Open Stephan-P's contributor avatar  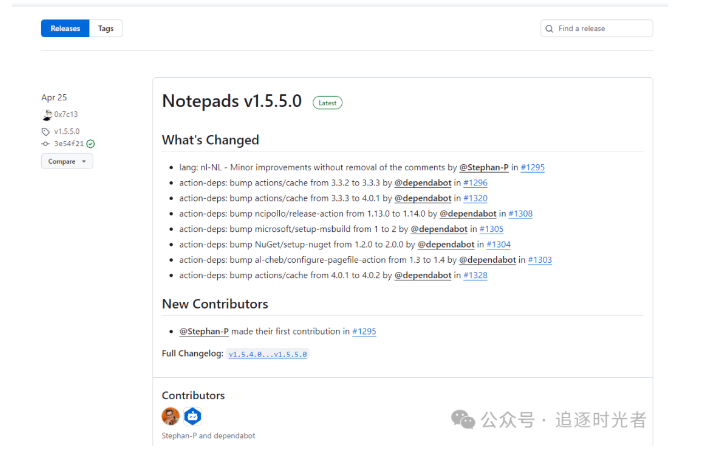(171, 416)
